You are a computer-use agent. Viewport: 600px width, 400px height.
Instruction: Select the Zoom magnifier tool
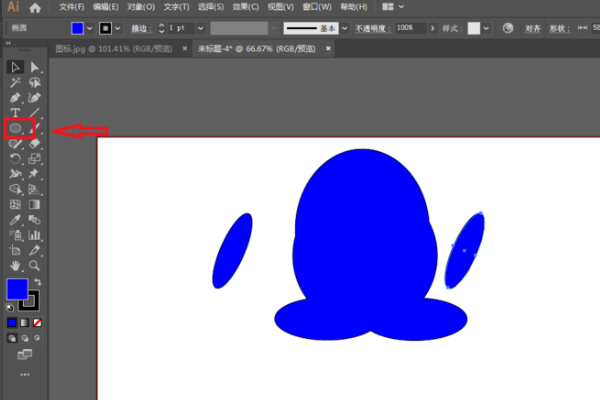35,266
